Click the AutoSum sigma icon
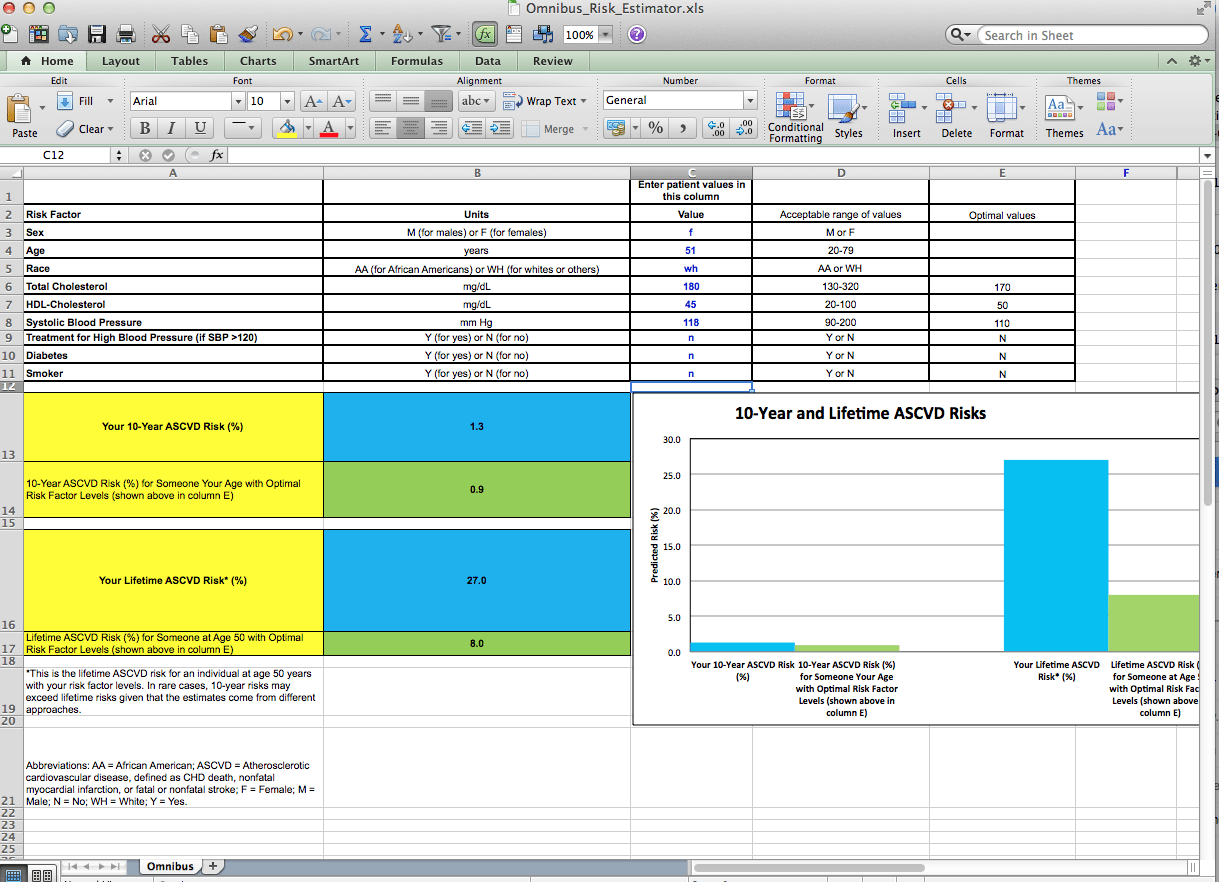This screenshot has height=882, width=1219. tap(366, 34)
